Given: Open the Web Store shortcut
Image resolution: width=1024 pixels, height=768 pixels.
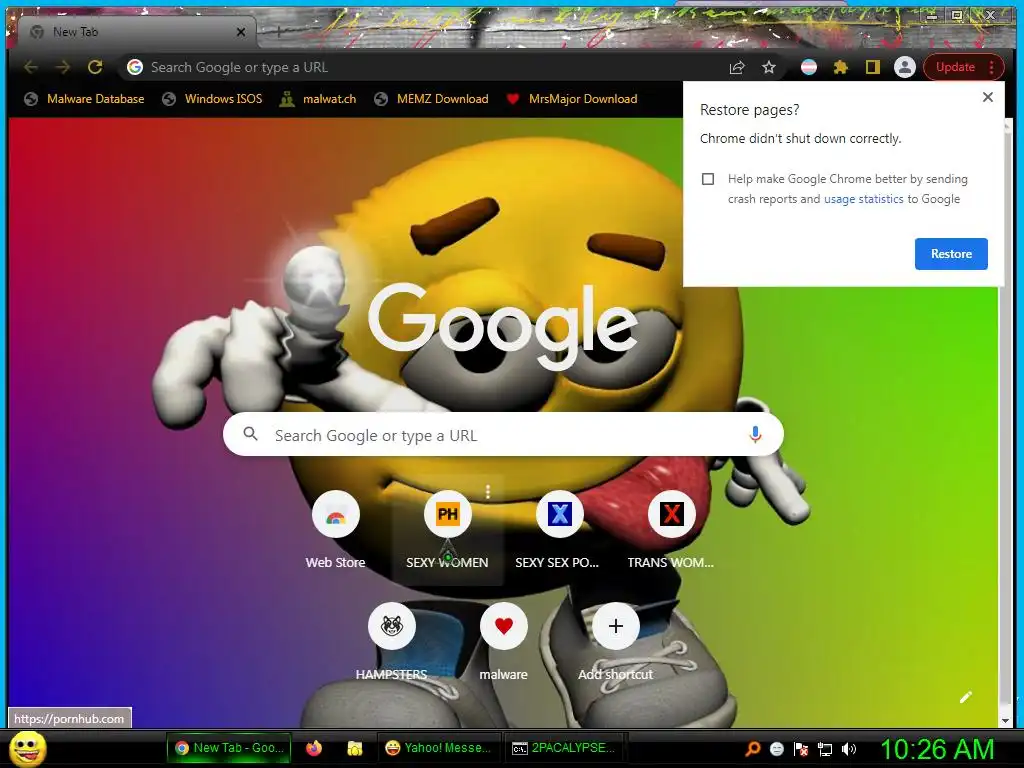Looking at the screenshot, I should tap(336, 530).
